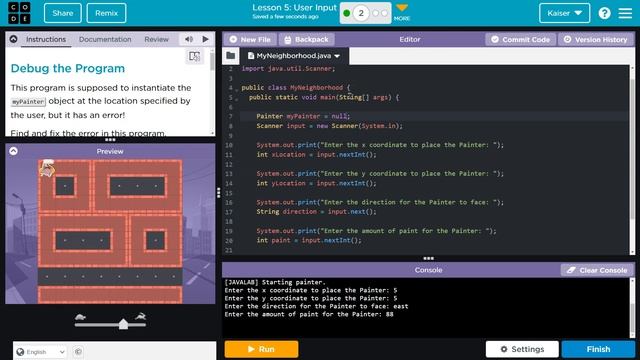640x360 pixels.
Task: Click the New File button
Action: (x=250, y=40)
